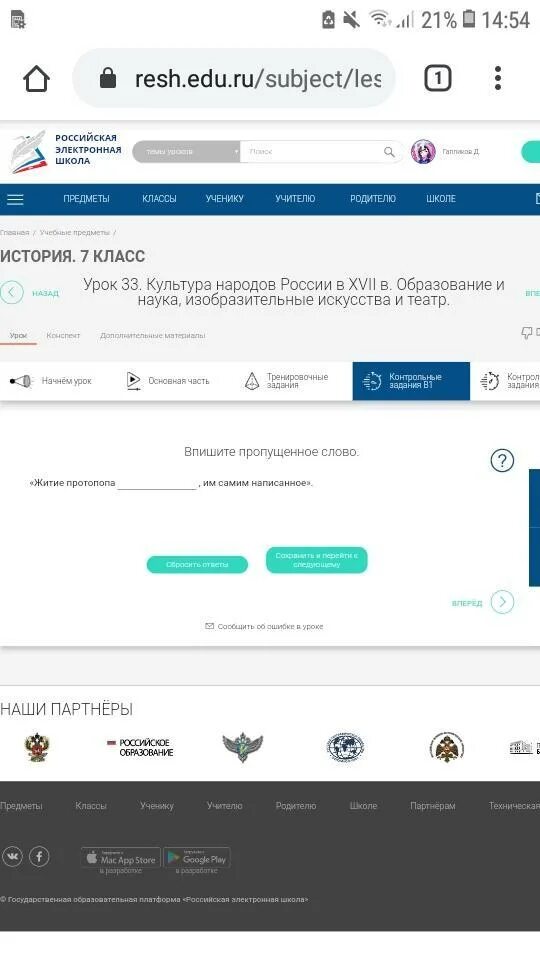Open the Предметы menu item
540x960 pixels.
click(86, 199)
